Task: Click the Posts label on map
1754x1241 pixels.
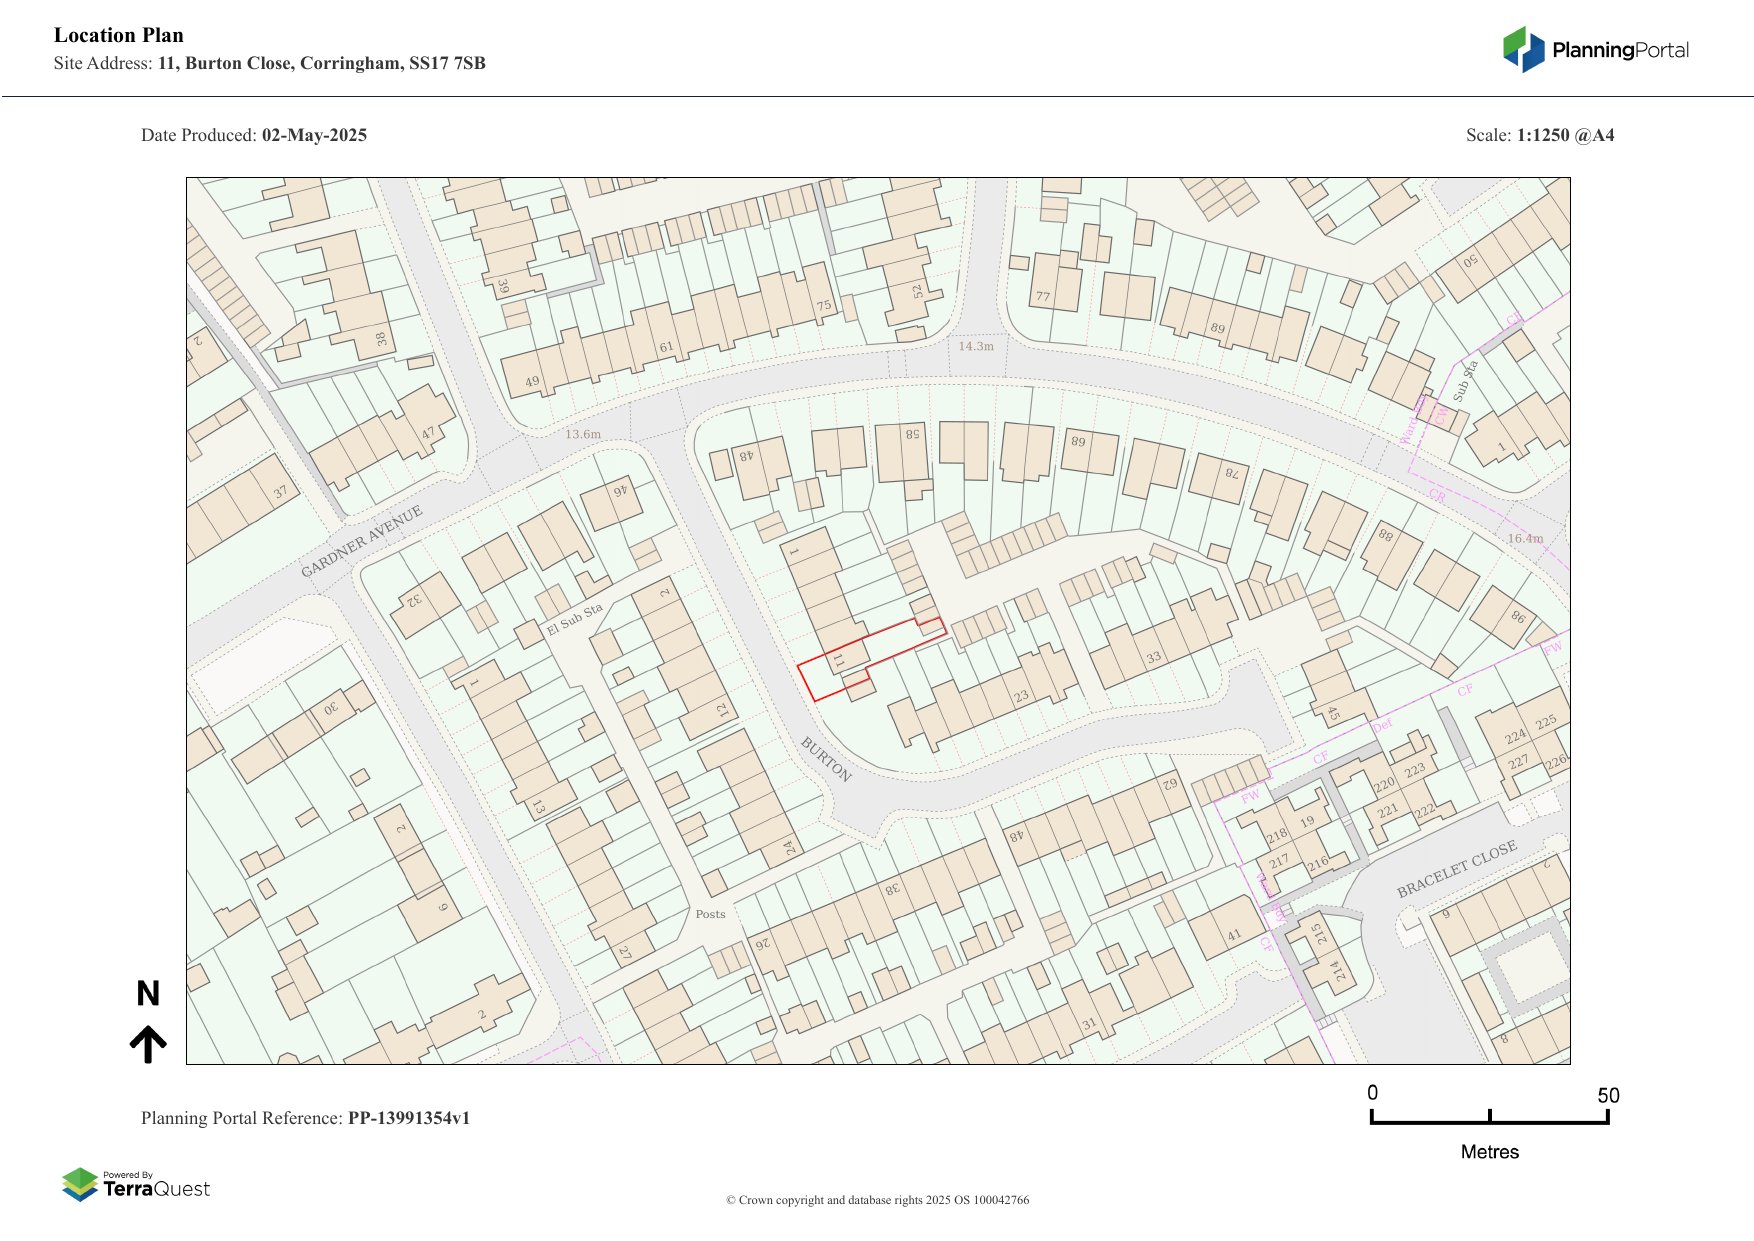Action: (x=710, y=914)
